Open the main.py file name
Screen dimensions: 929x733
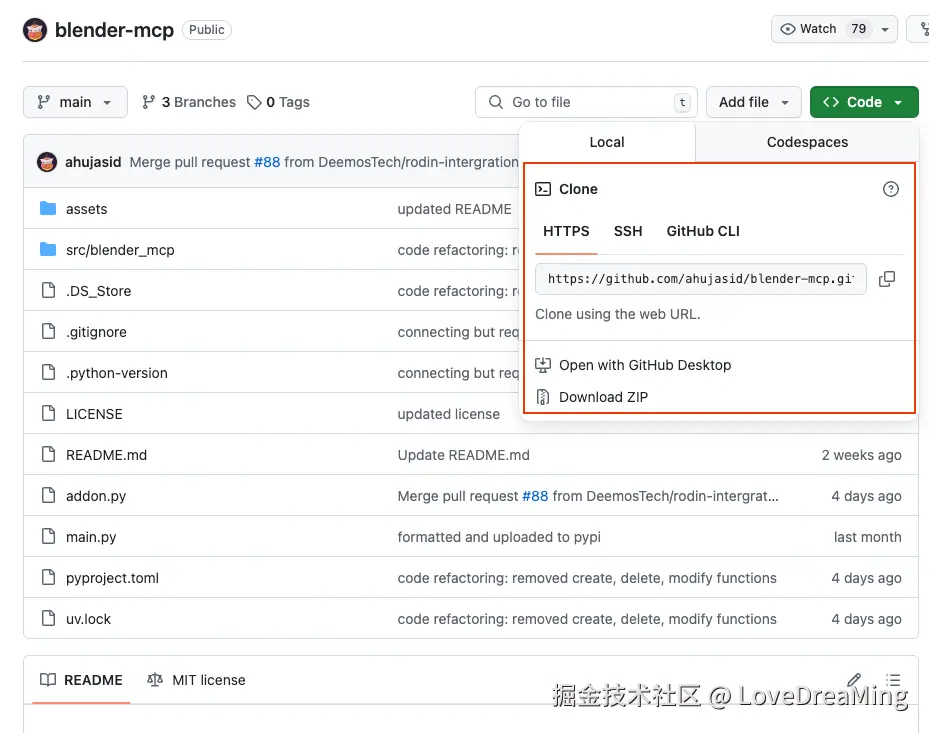tap(91, 537)
